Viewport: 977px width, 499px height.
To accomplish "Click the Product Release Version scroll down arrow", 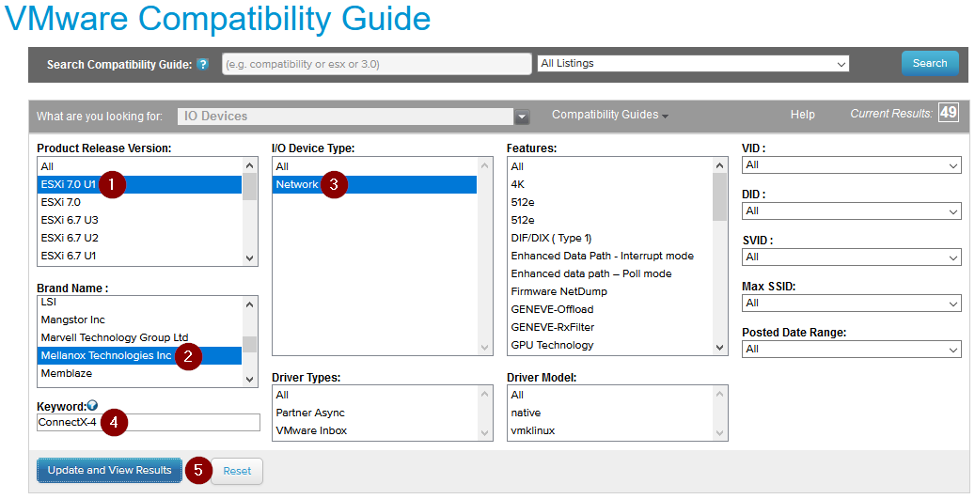I will click(250, 258).
